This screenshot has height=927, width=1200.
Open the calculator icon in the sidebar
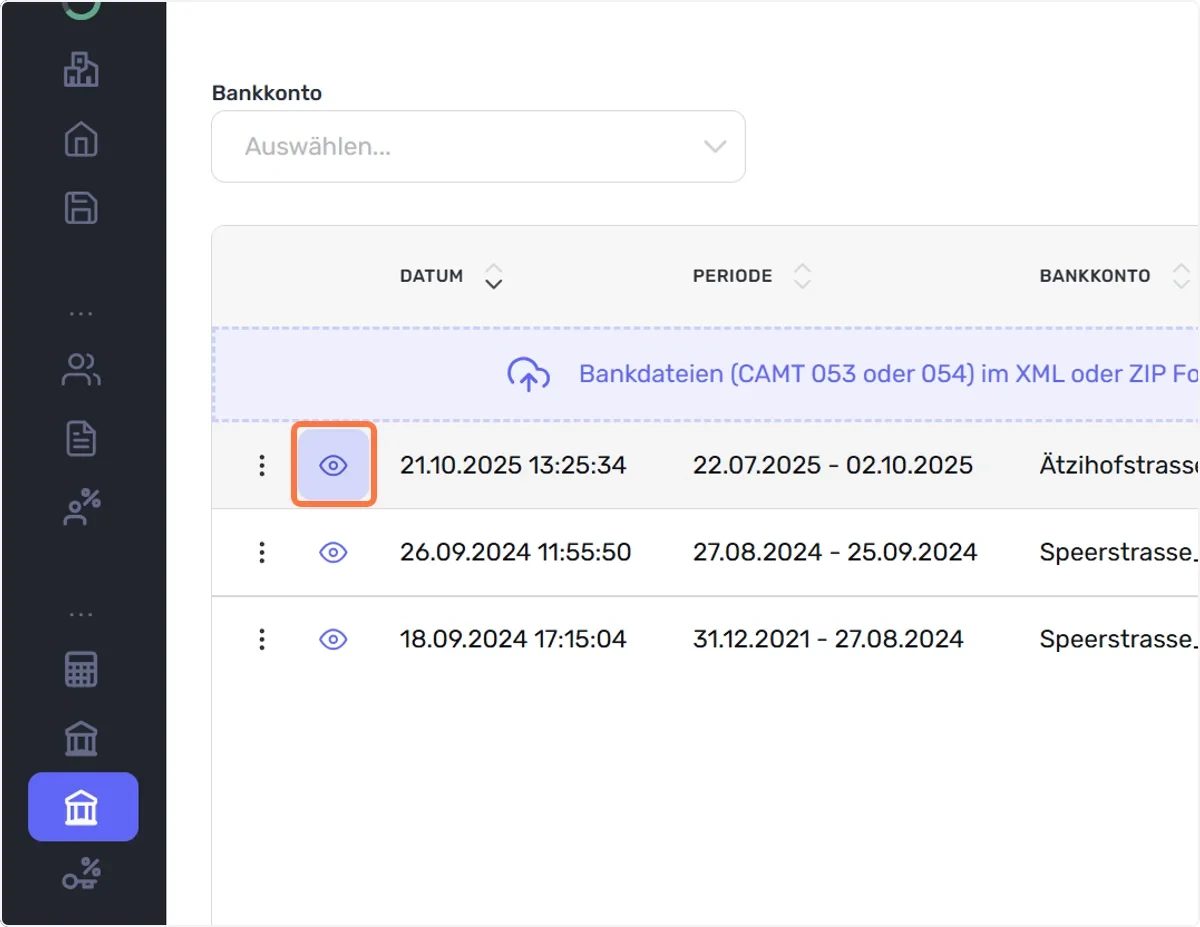coord(81,670)
